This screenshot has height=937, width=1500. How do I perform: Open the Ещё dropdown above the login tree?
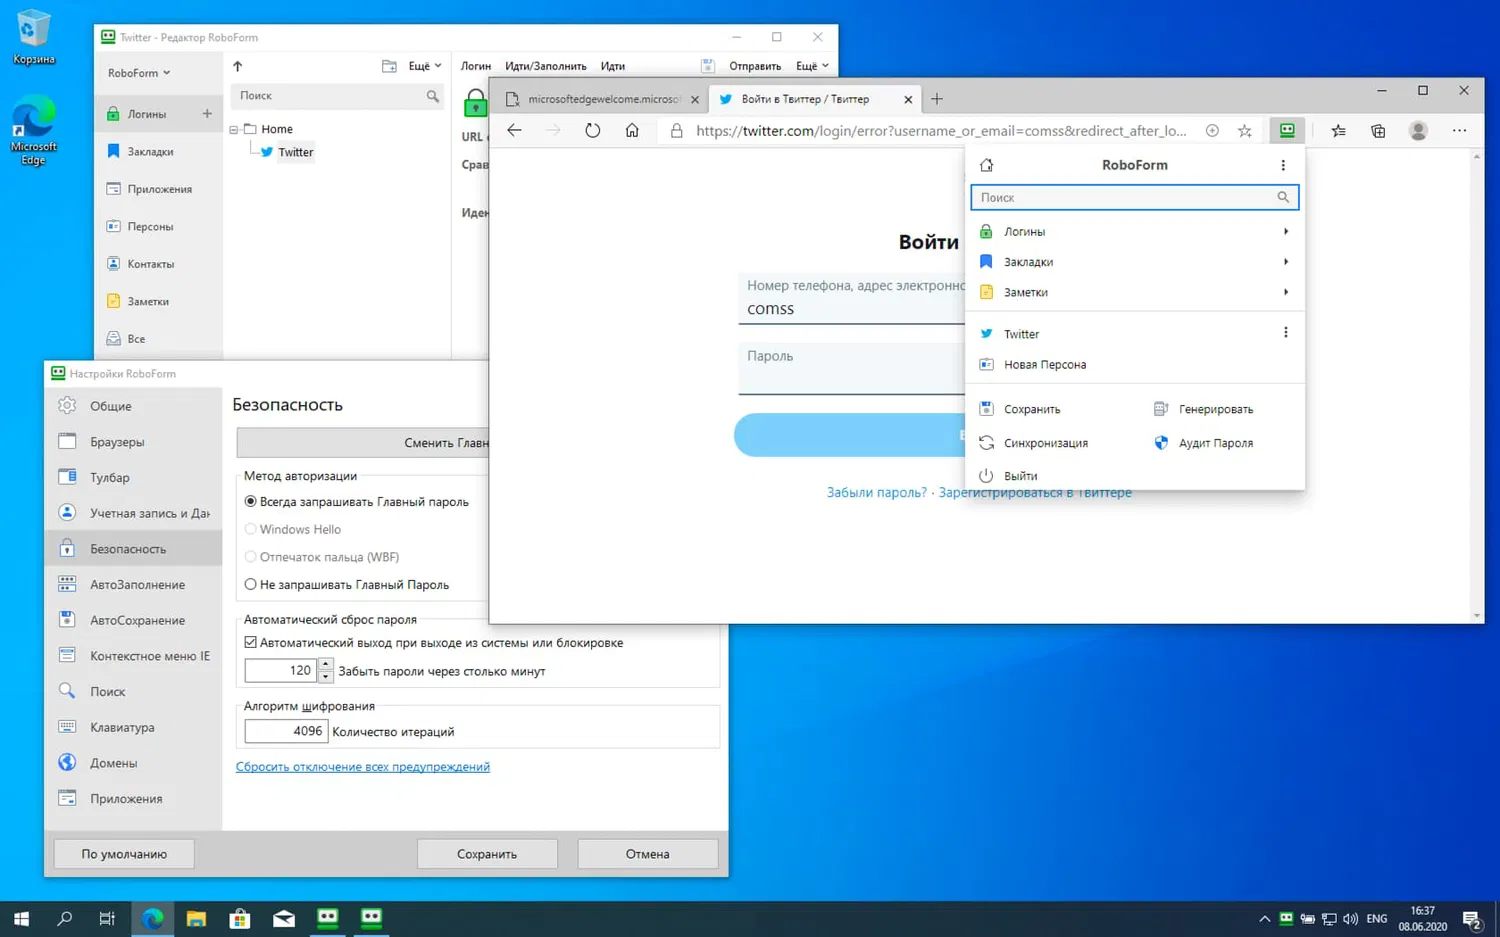[425, 66]
